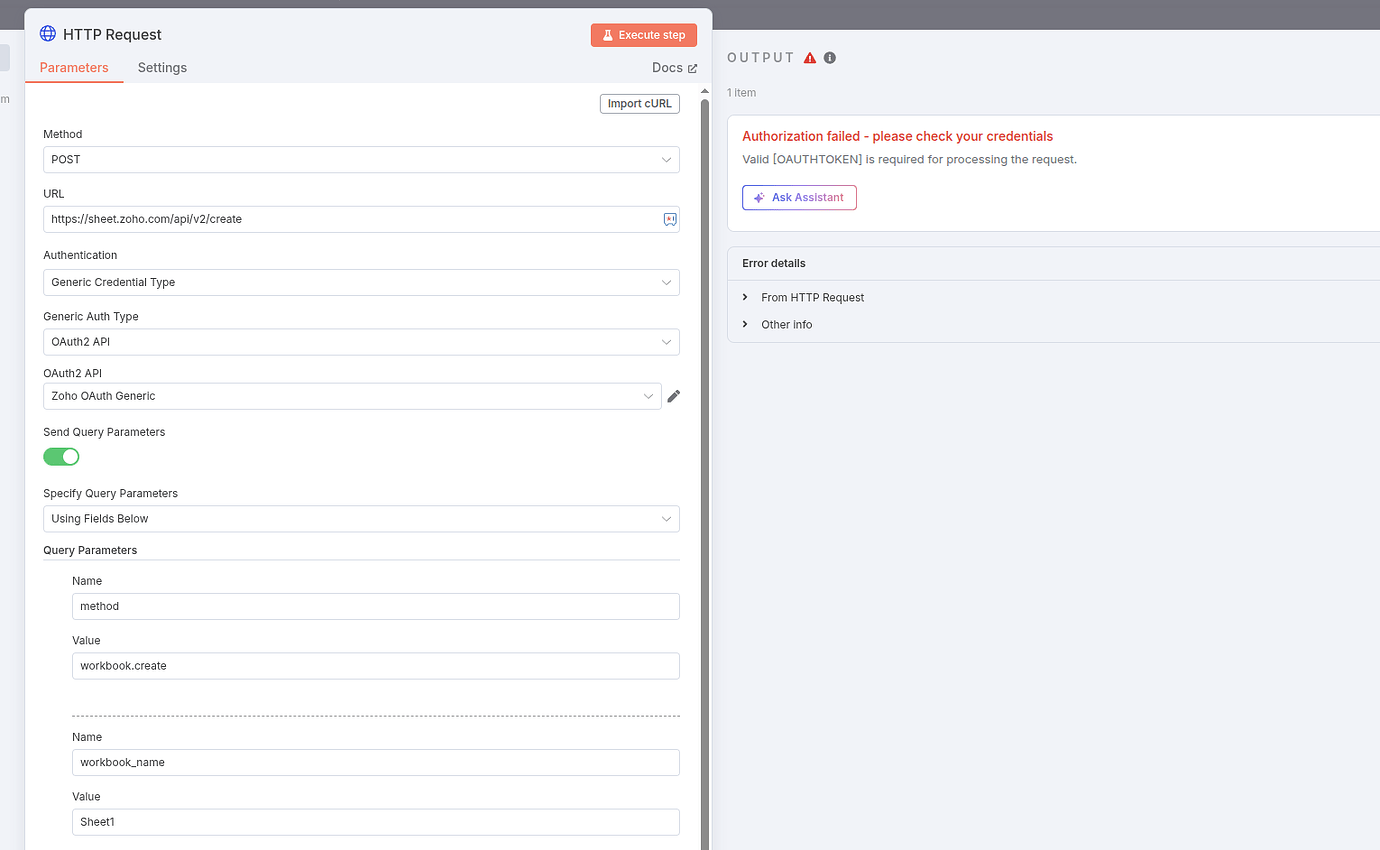Open the expression editor icon in URL field
Screen dimensions: 1380x850
pyautogui.click(x=669, y=219)
